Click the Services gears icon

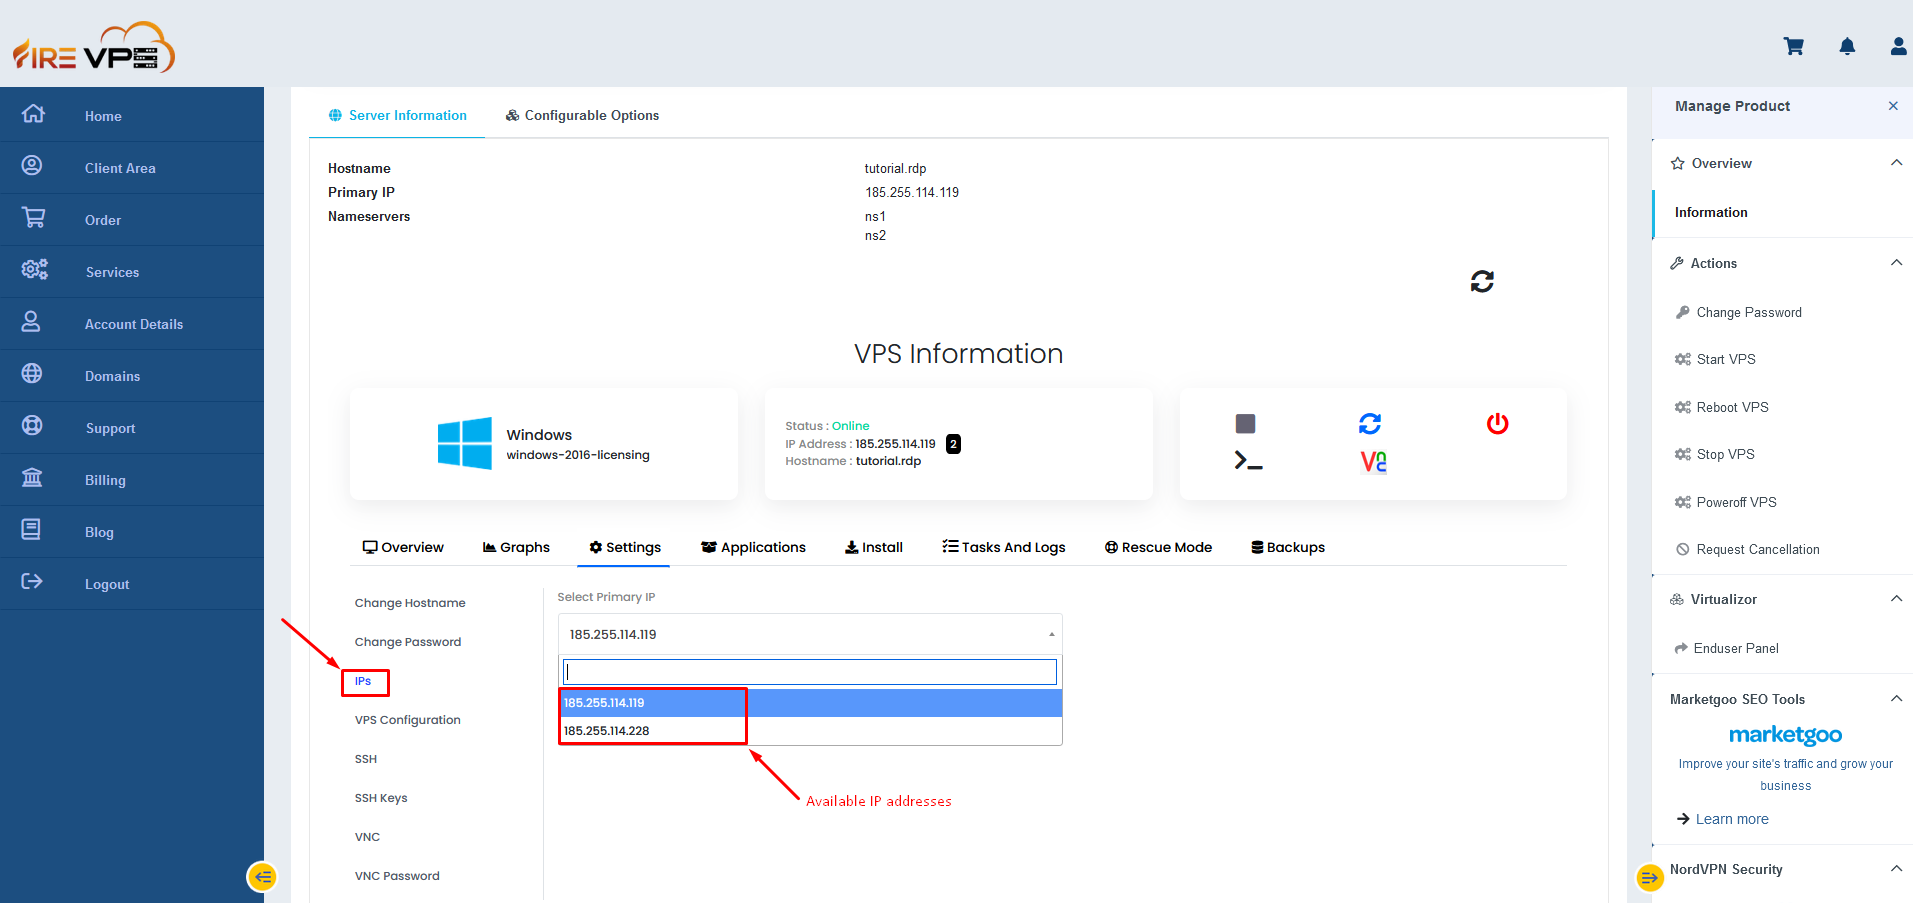34,270
